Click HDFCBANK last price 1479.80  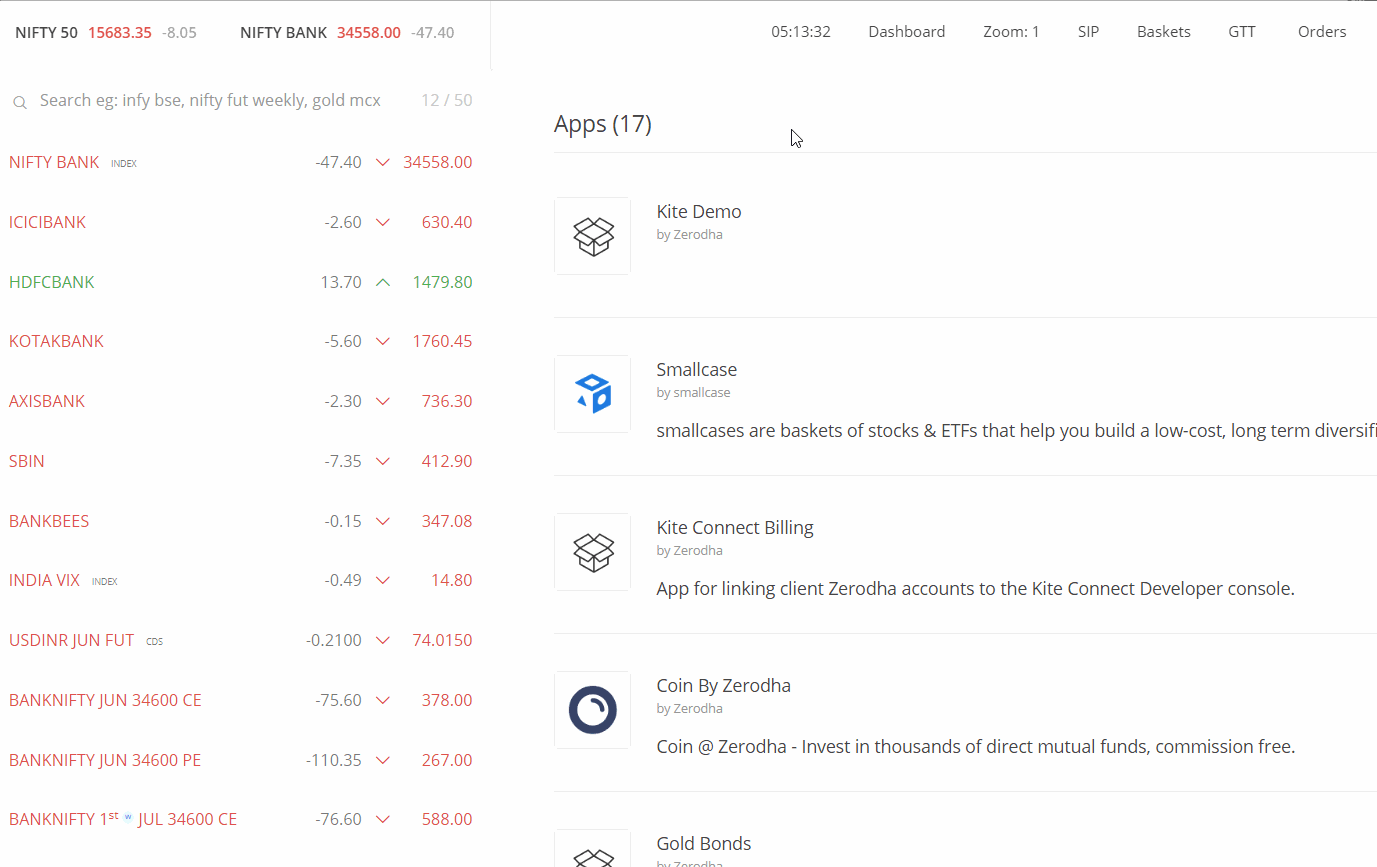pyautogui.click(x=442, y=282)
